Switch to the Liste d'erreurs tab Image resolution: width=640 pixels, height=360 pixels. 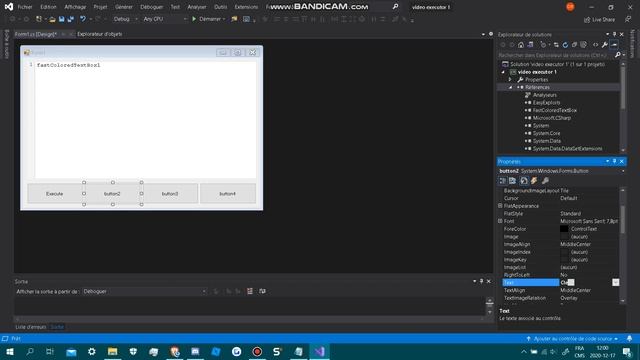(31, 327)
